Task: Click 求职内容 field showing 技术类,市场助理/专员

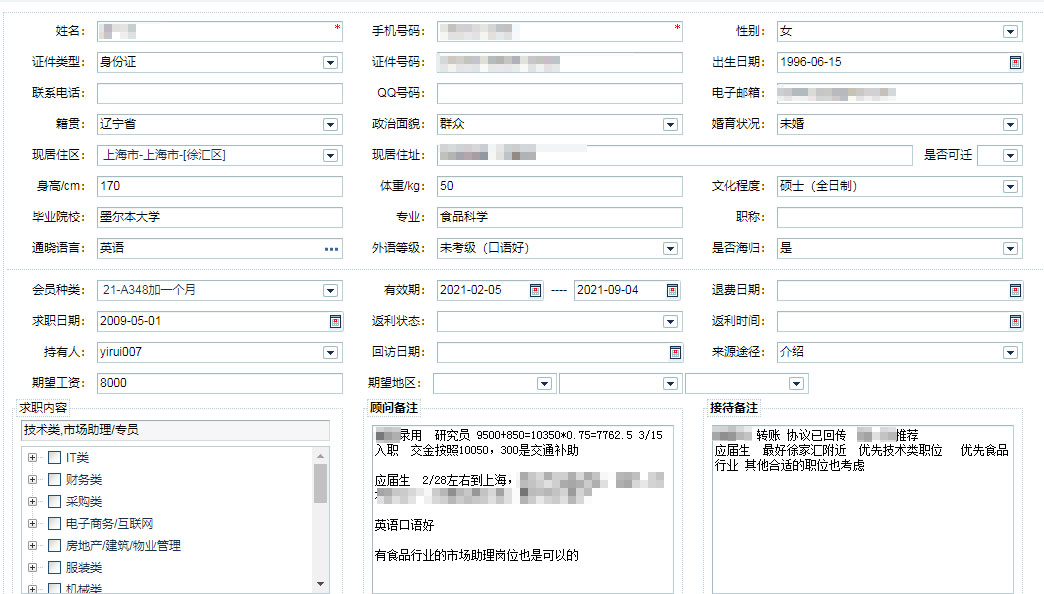Action: [176, 430]
